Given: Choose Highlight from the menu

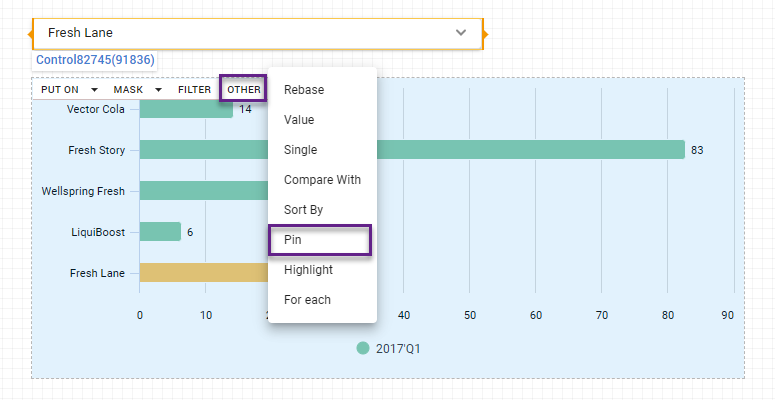Looking at the screenshot, I should pyautogui.click(x=308, y=270).
